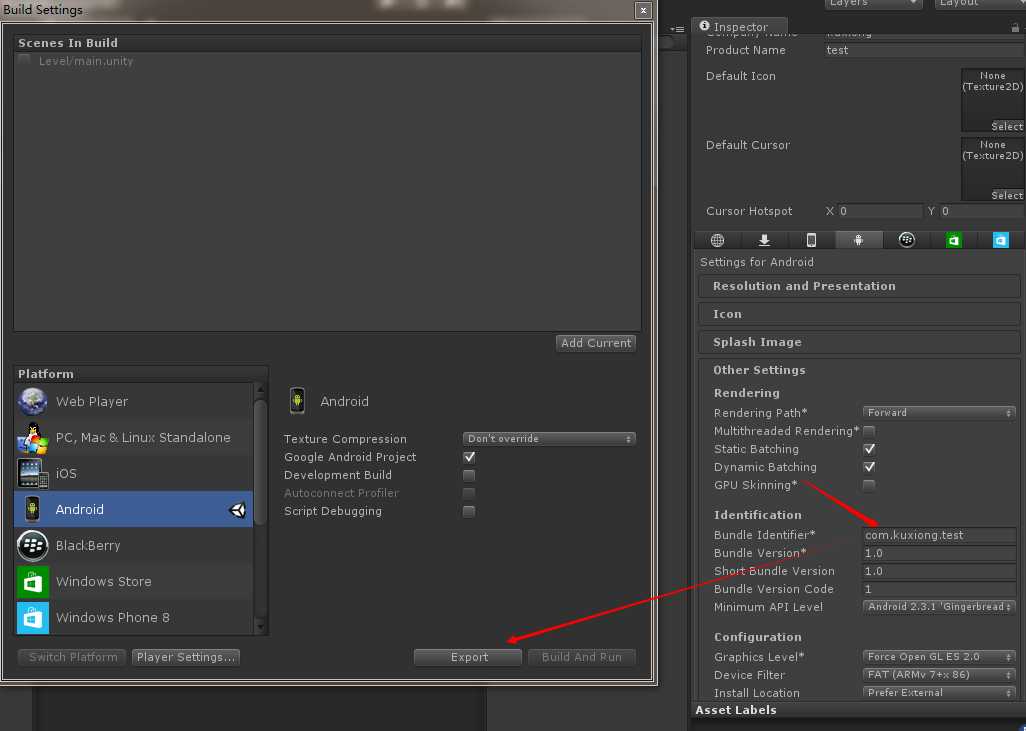Open Minimum API Level dropdown

click(939, 607)
